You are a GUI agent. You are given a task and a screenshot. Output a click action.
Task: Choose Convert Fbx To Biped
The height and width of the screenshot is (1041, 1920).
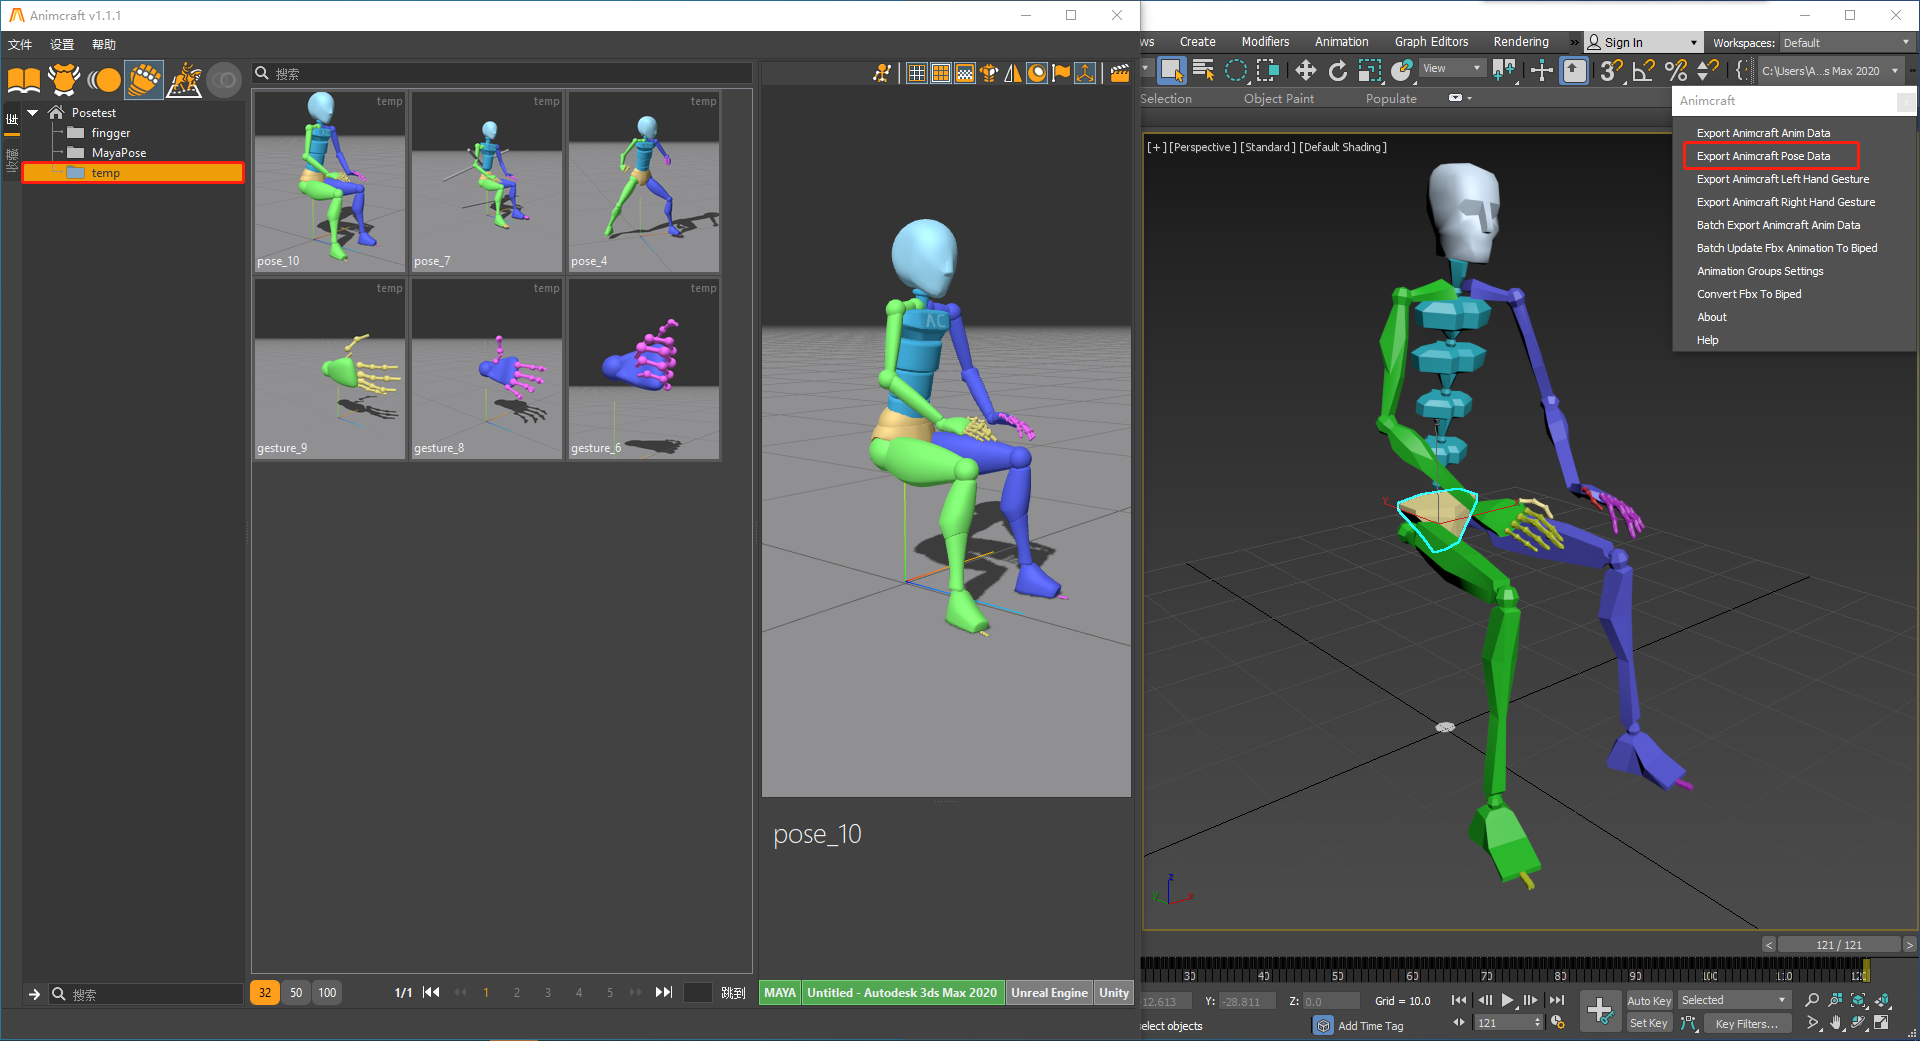tap(1749, 294)
